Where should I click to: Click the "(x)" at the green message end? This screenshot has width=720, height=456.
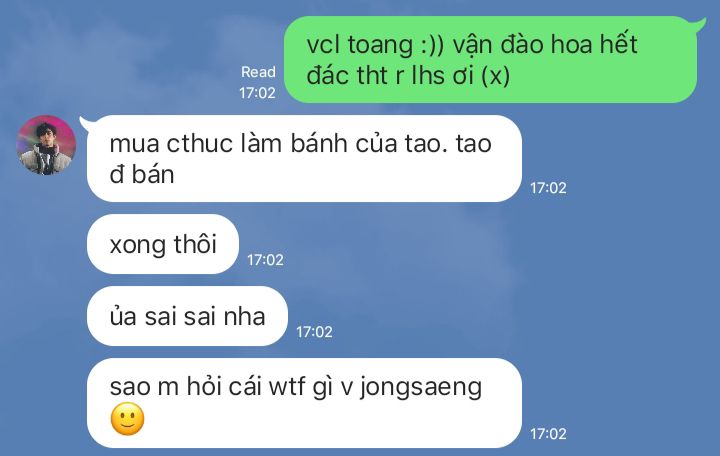[x=495, y=76]
